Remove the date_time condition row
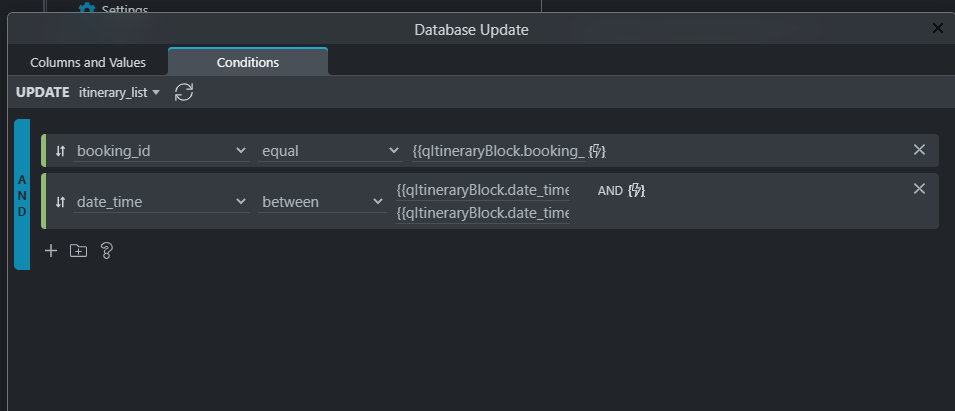This screenshot has width=955, height=411. 920,189
